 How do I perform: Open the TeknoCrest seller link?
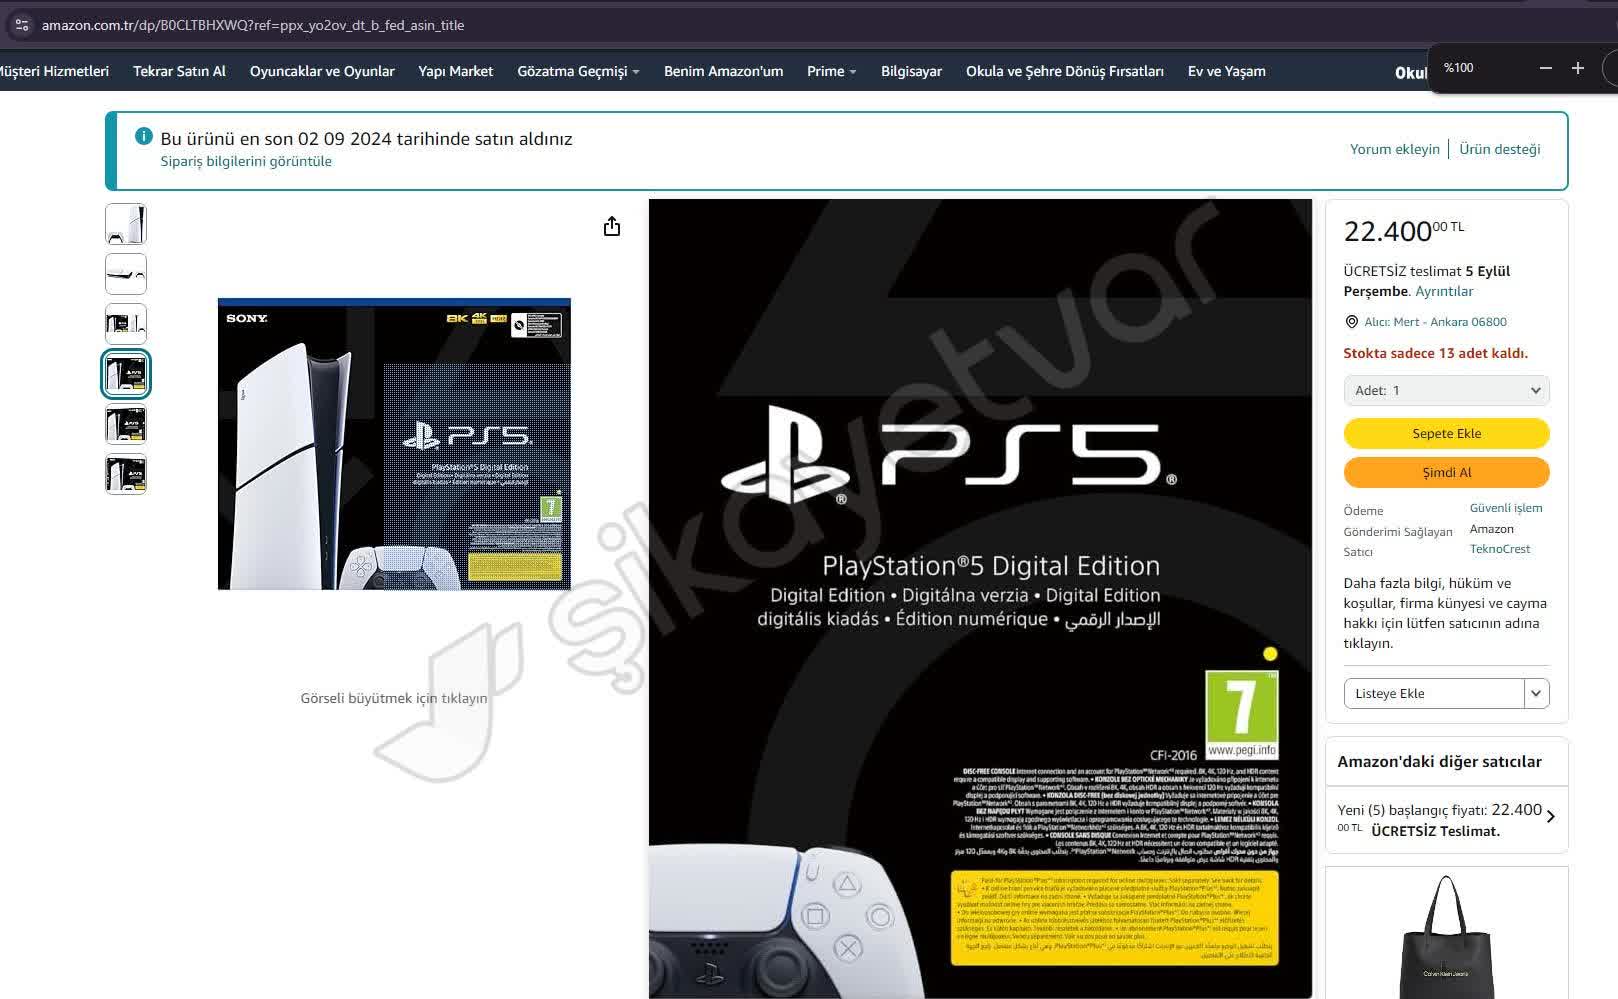coord(1500,549)
